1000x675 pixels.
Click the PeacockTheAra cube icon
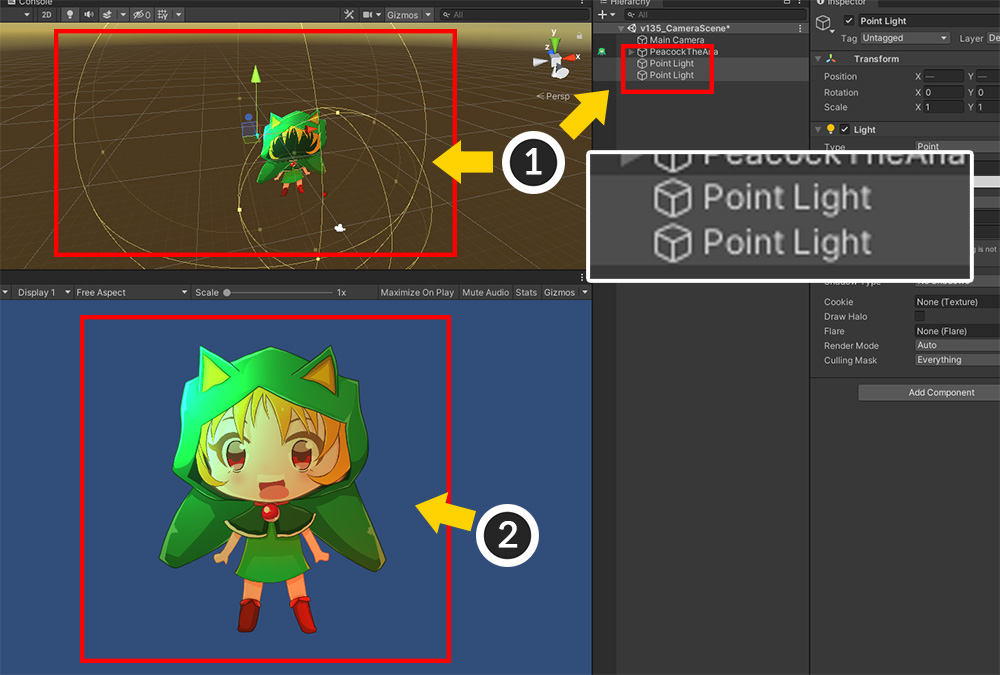pyautogui.click(x=642, y=52)
